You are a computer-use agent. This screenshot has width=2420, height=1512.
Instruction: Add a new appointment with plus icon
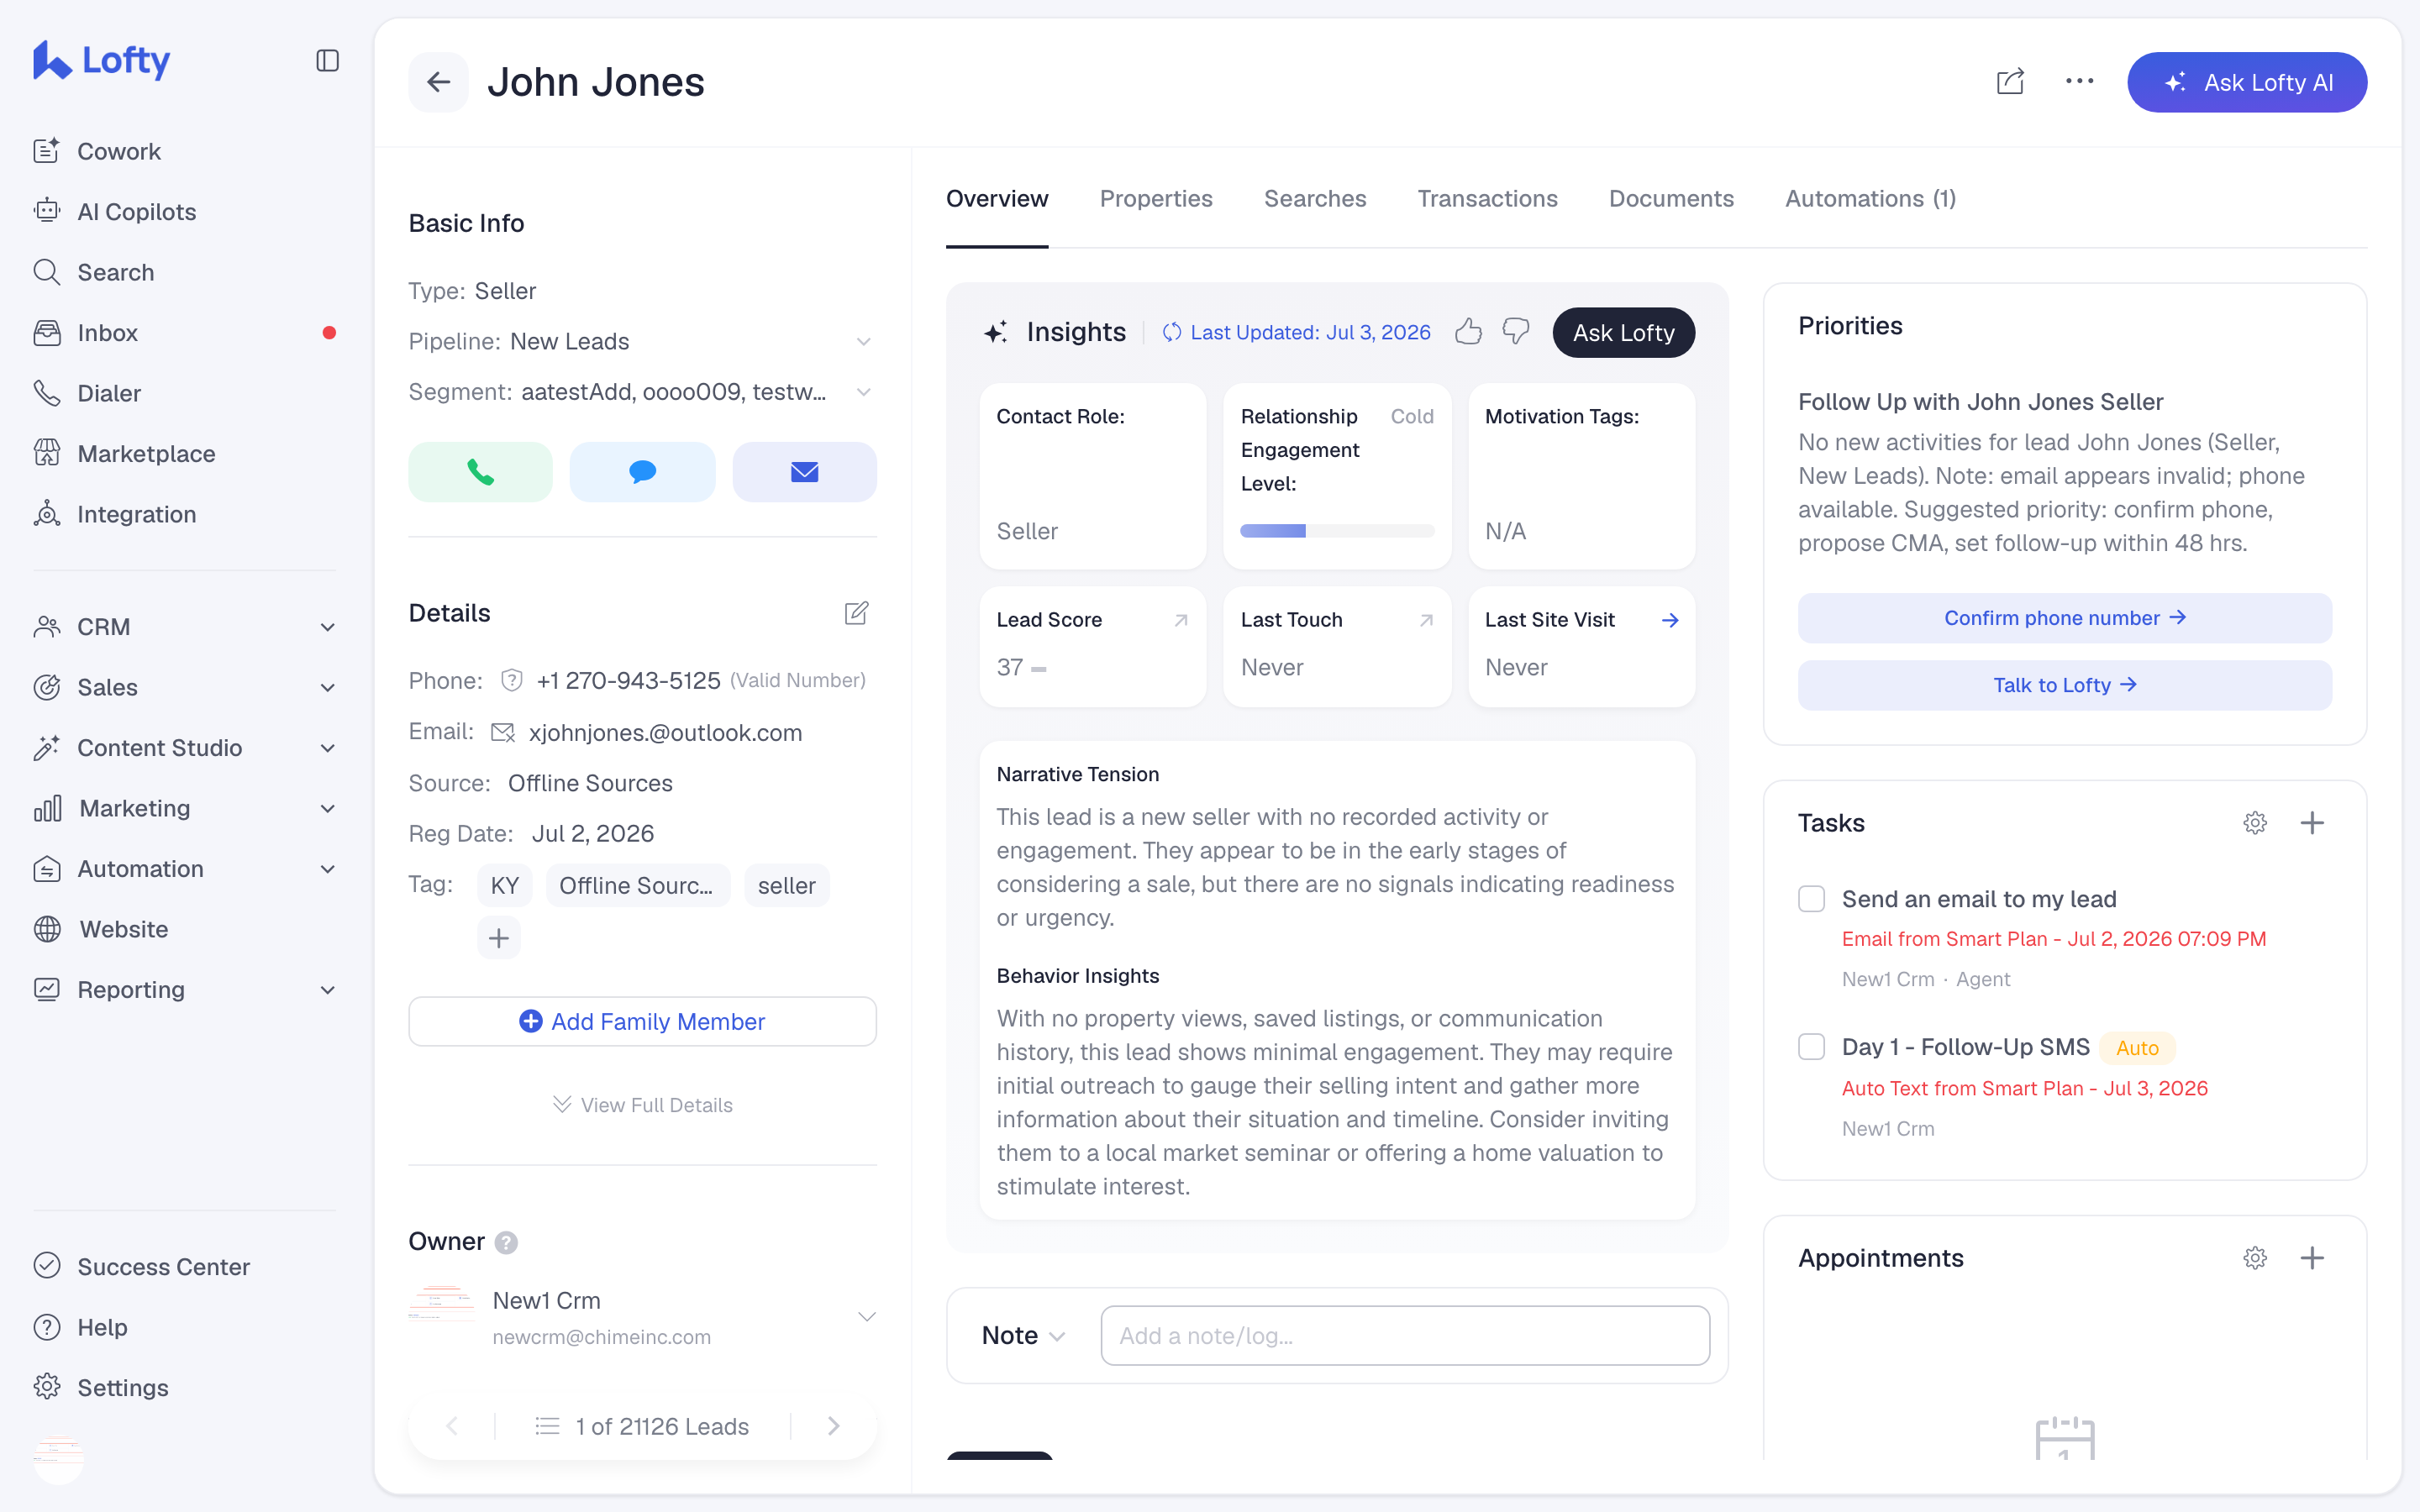tap(2312, 1258)
